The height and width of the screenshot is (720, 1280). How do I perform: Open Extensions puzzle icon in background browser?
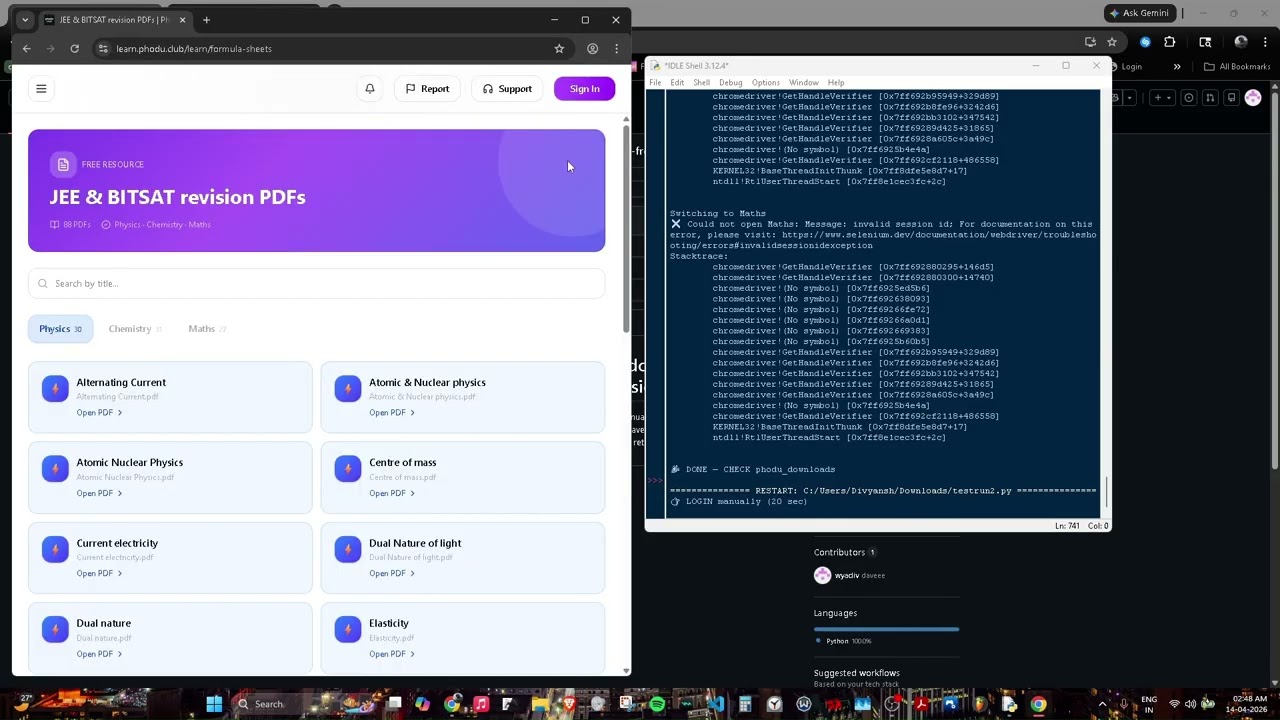coord(1170,42)
